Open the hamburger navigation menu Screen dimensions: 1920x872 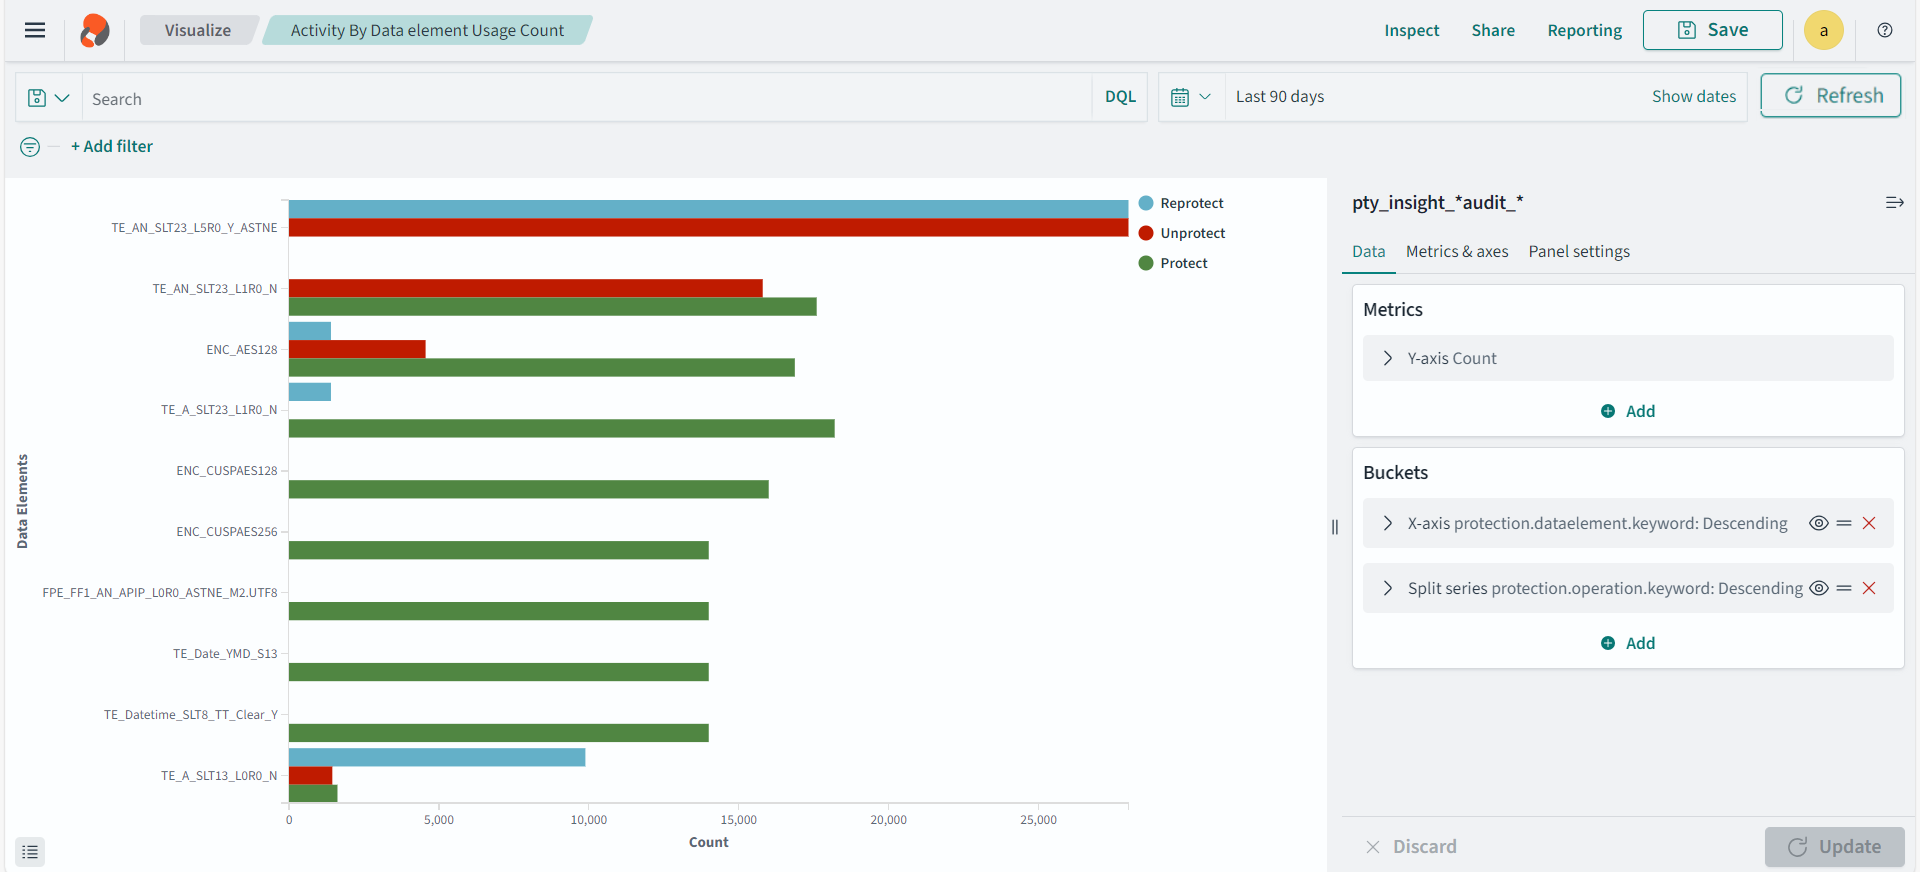35,30
